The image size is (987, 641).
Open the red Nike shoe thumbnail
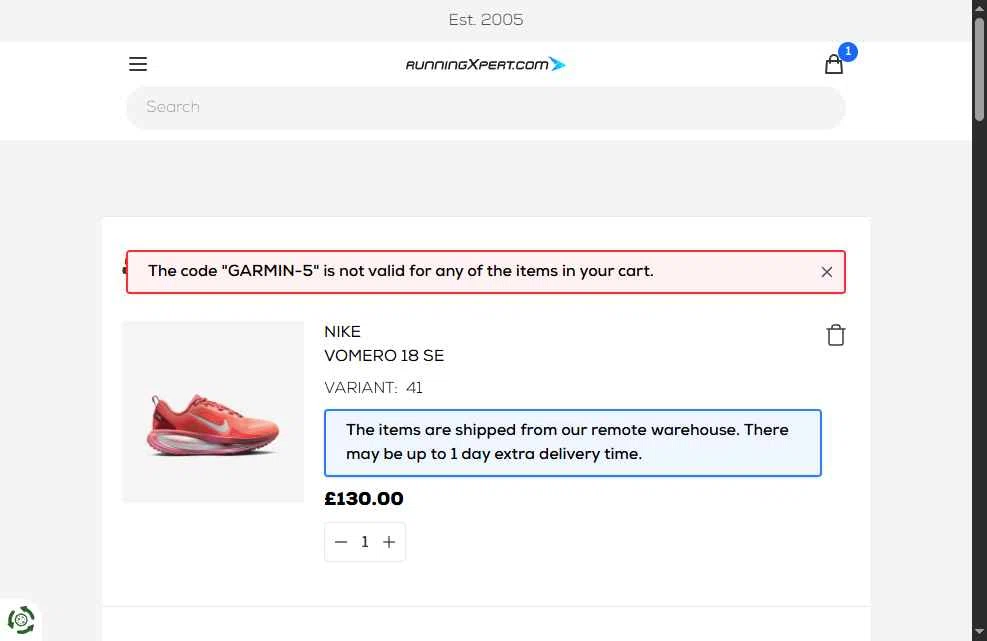[213, 412]
